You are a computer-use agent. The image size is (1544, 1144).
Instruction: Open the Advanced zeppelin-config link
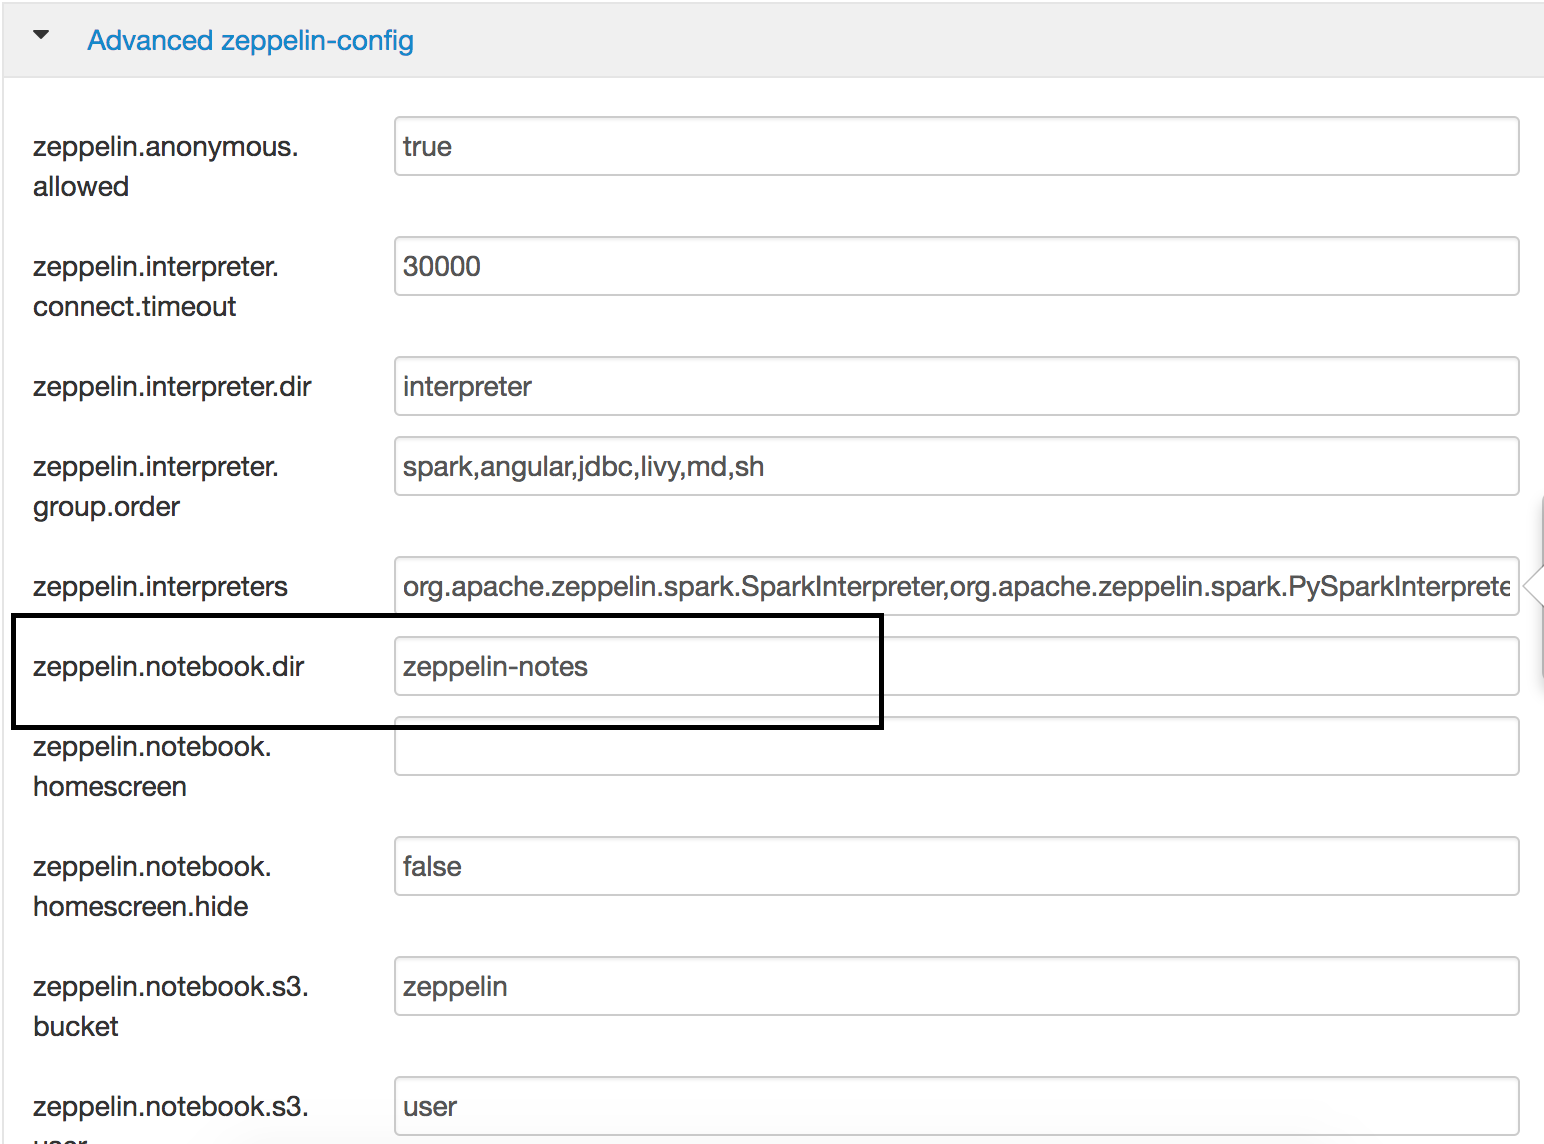coord(250,40)
